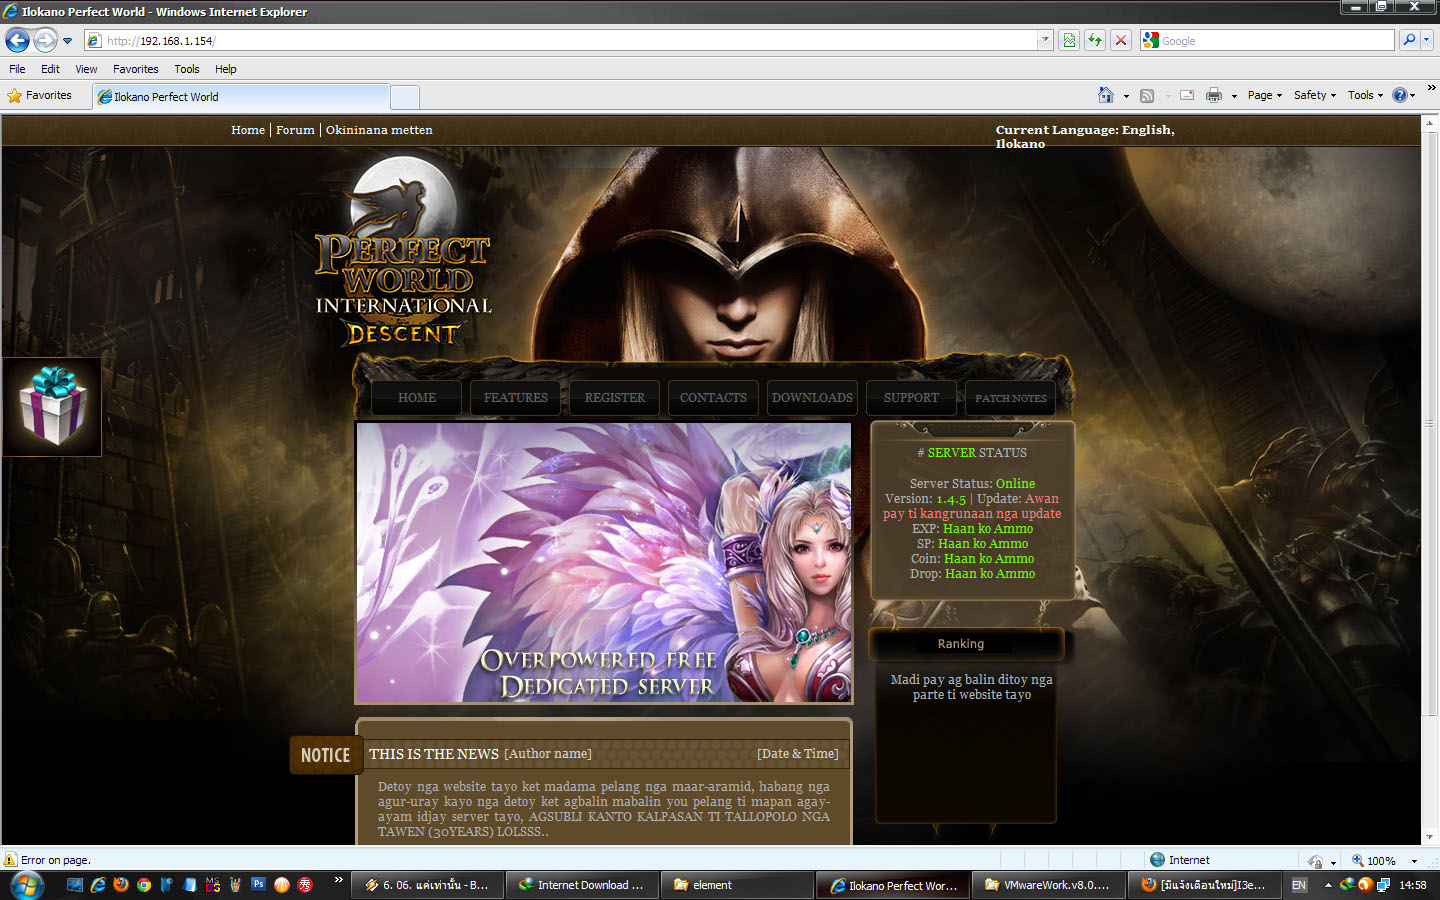Click the Home link in top bar

[x=248, y=130]
